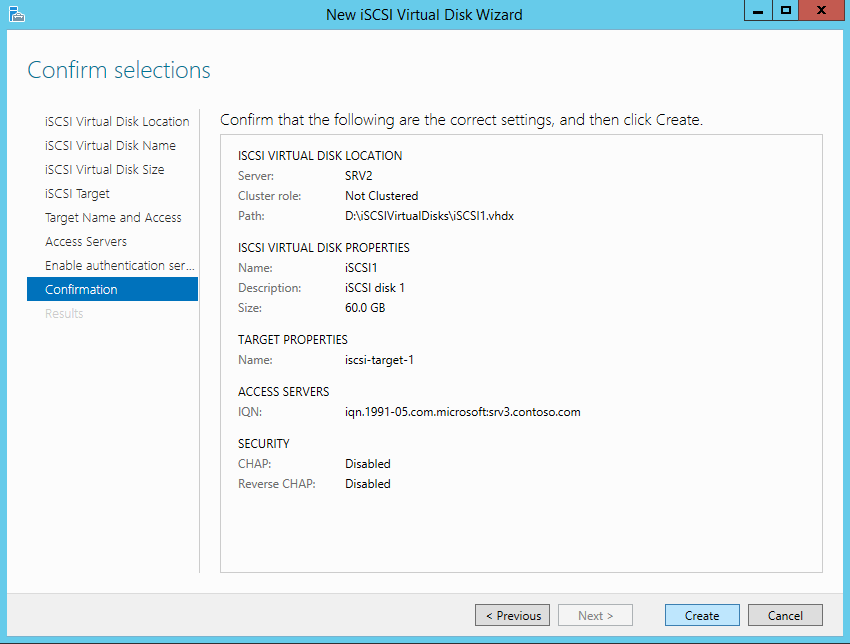The height and width of the screenshot is (644, 850).
Task: Click the greyed-out Results step
Action: (x=64, y=314)
